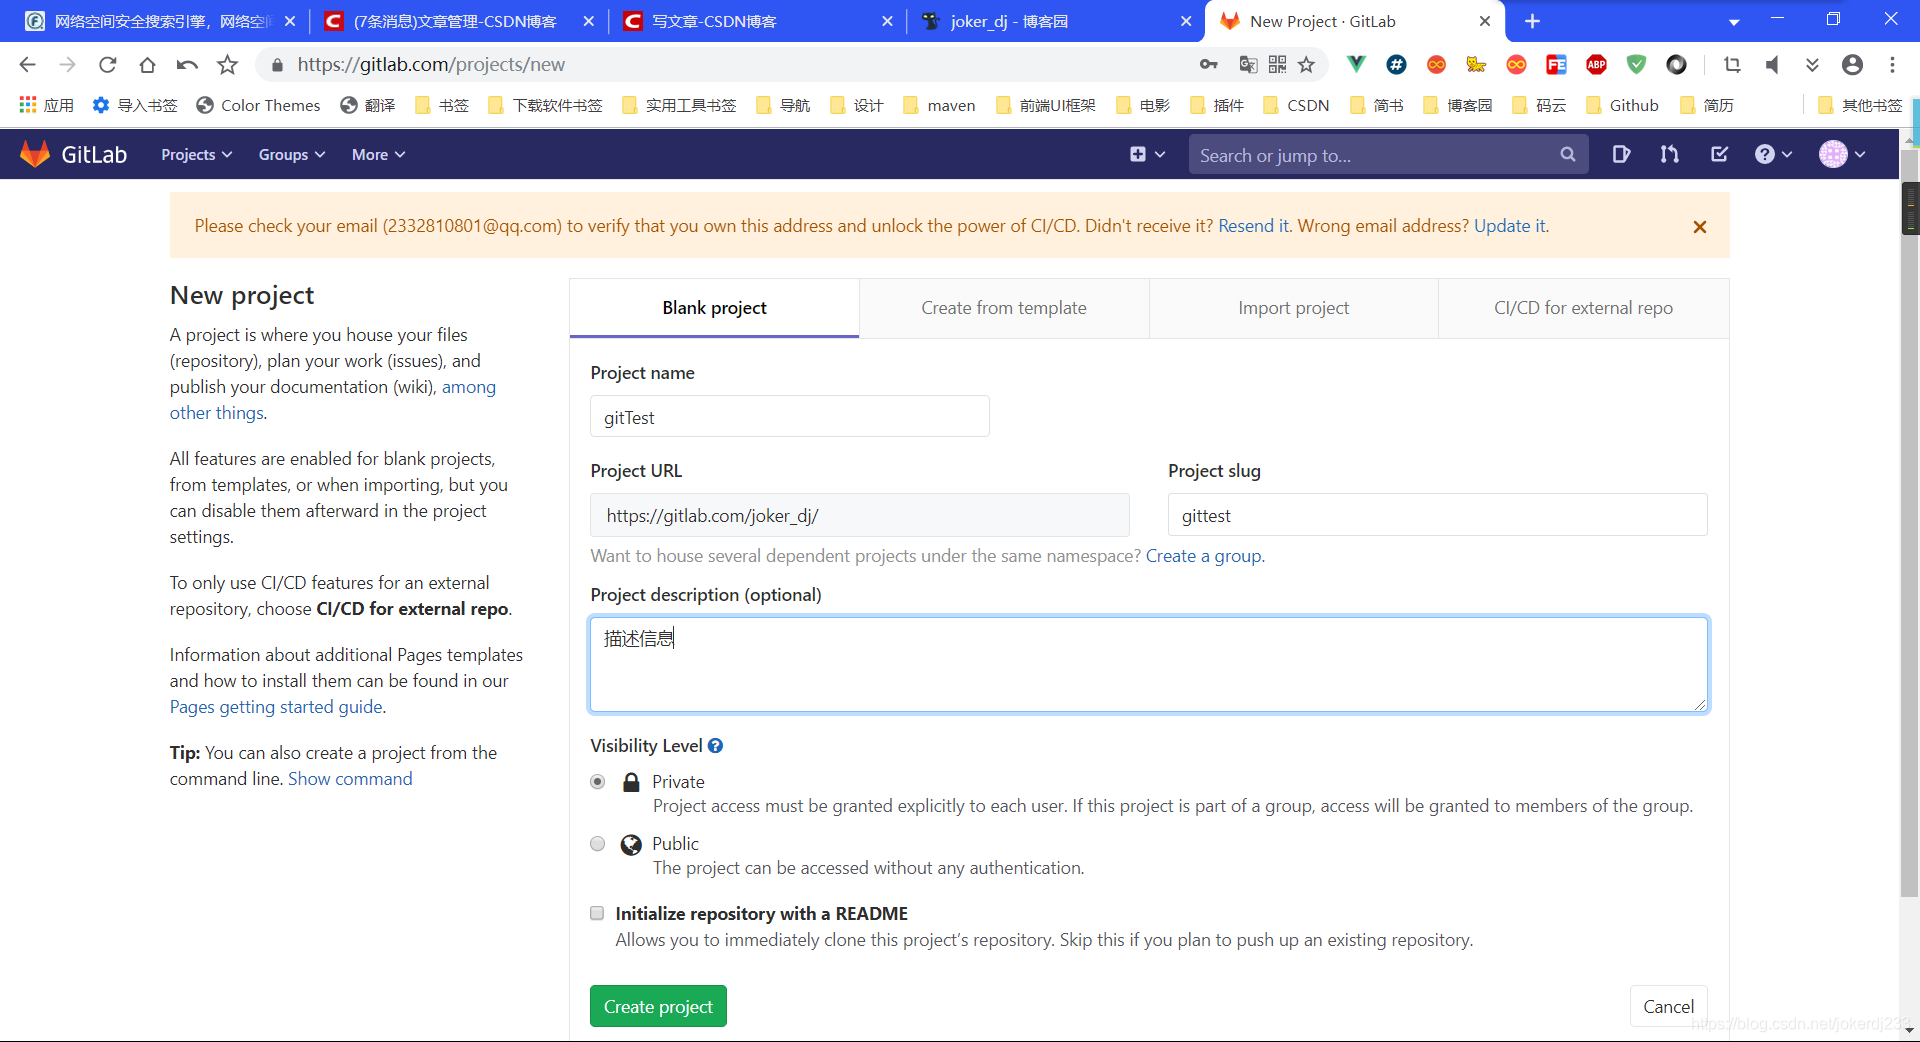Open a new browser tab

click(x=1532, y=21)
